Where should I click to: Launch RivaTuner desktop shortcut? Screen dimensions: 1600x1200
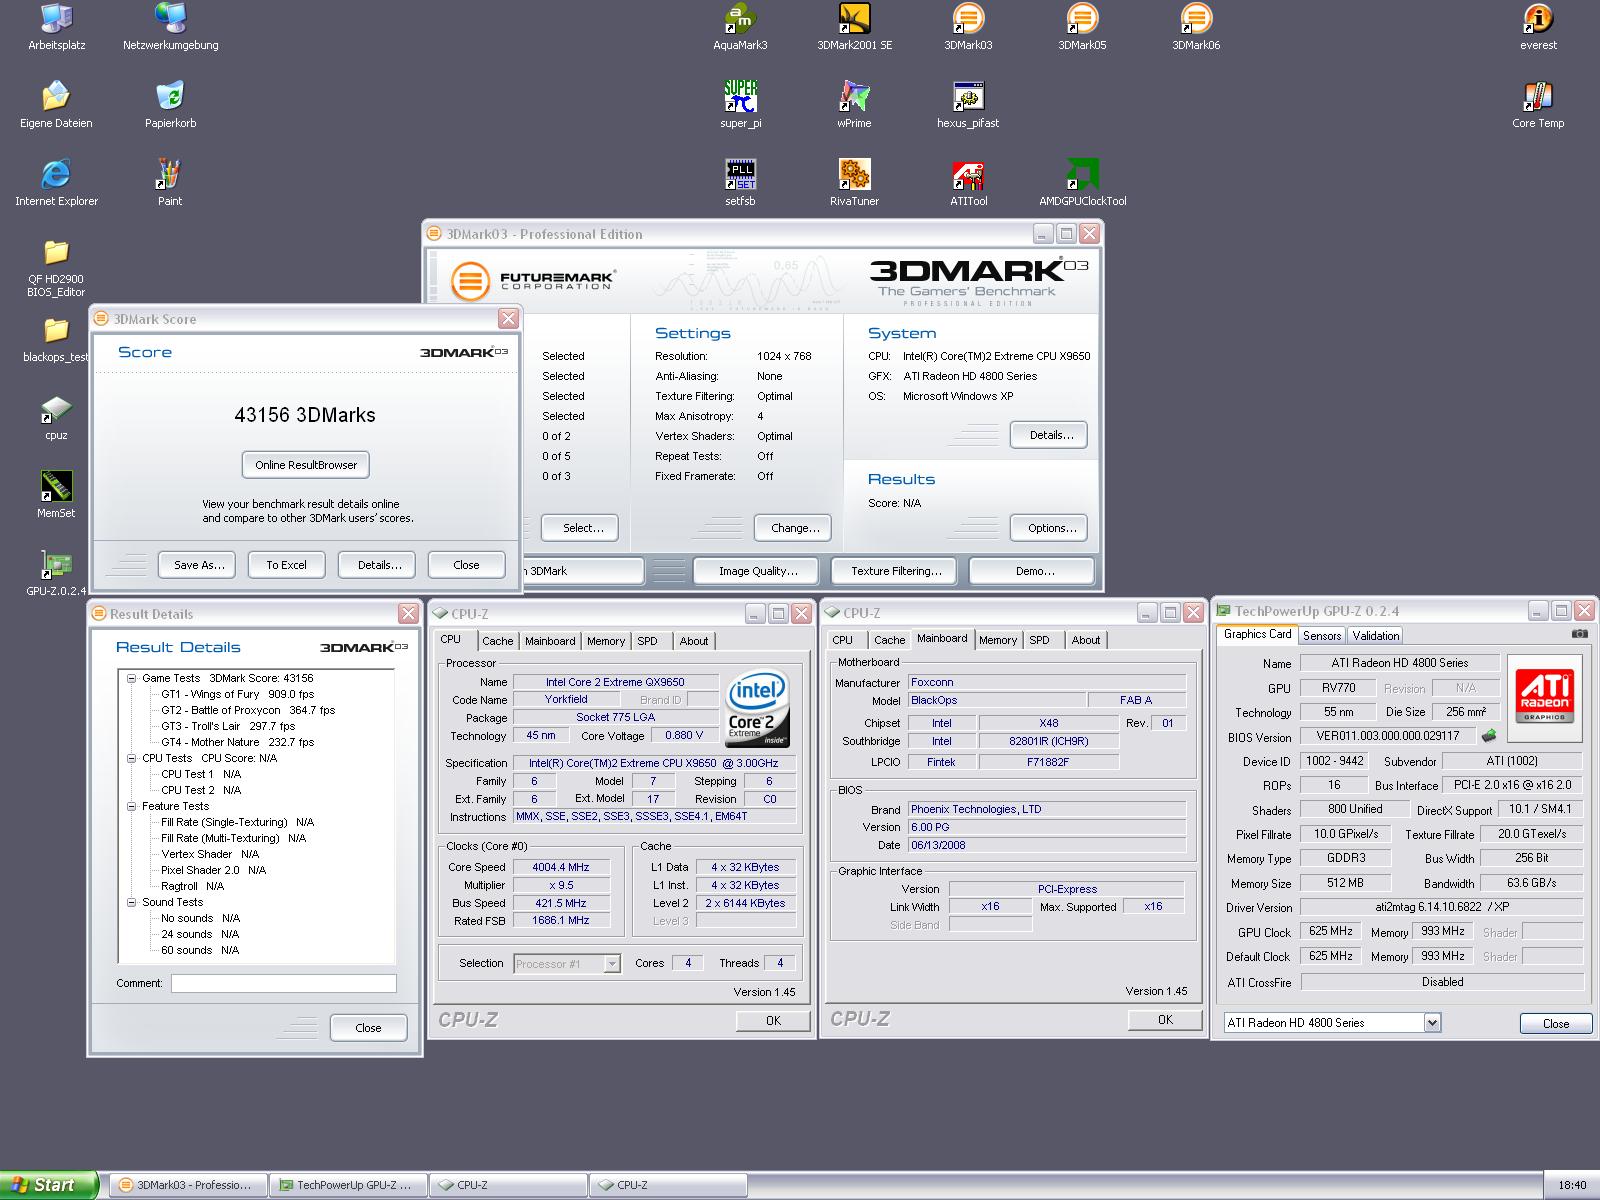coord(854,183)
